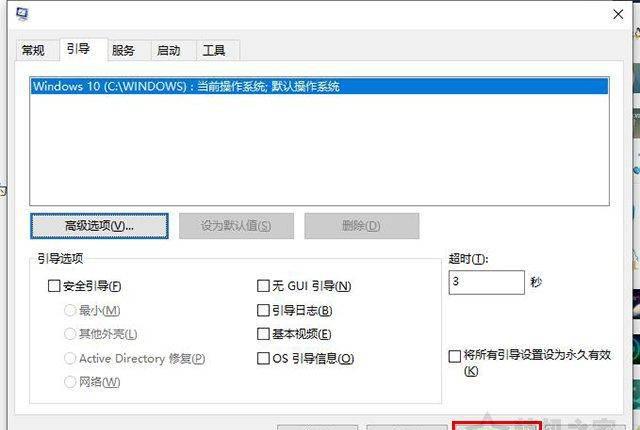Click the 删除(D) button
Image resolution: width=640 pixels, height=430 pixels.
coord(362,226)
